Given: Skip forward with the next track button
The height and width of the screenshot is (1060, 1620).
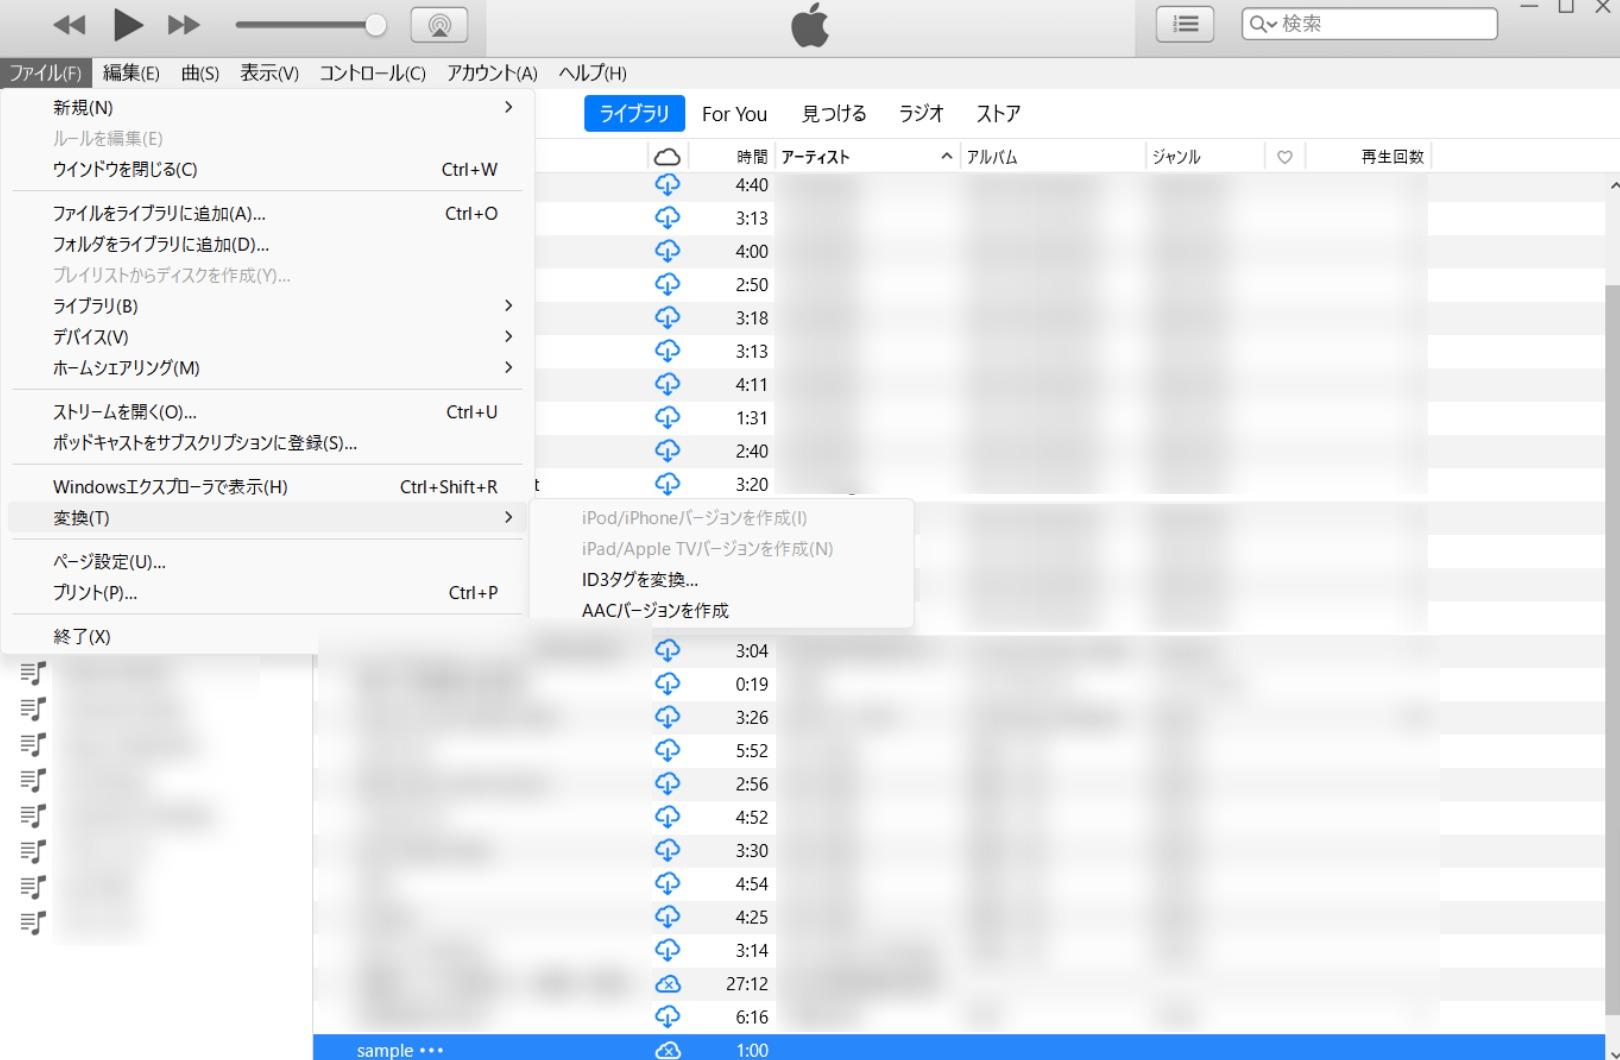Looking at the screenshot, I should coord(184,25).
